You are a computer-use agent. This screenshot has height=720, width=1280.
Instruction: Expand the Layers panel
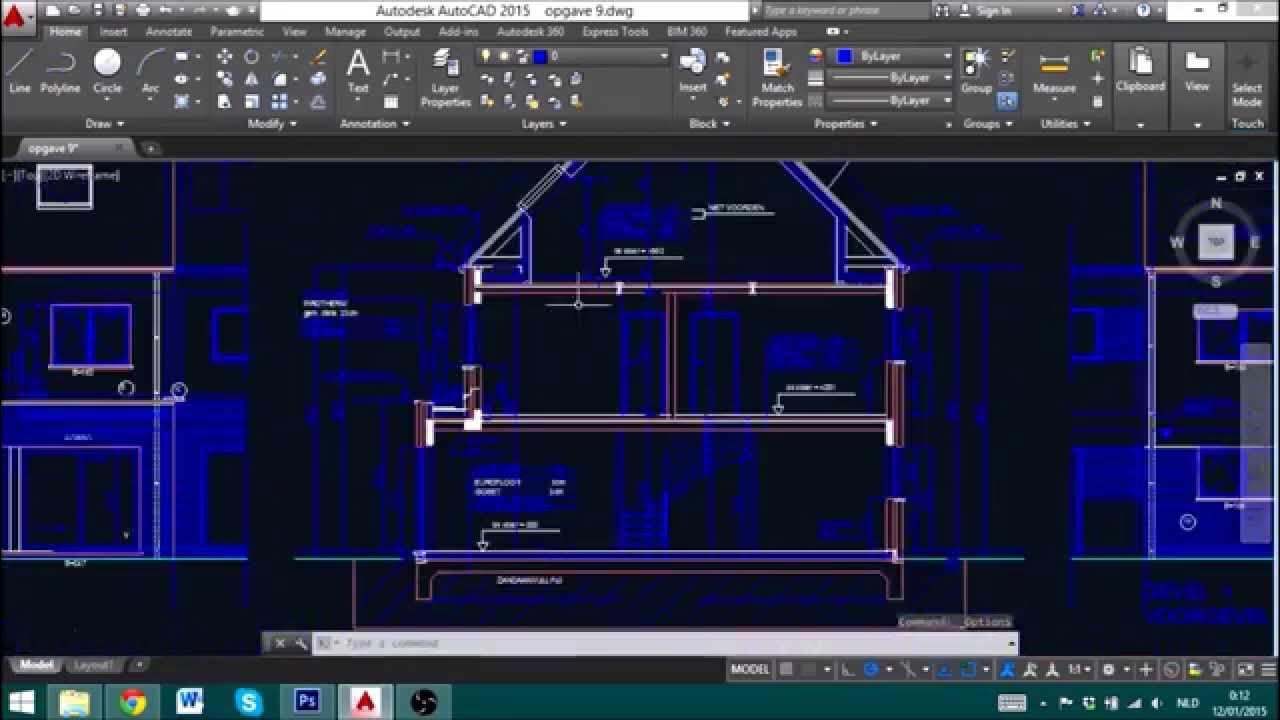point(544,124)
